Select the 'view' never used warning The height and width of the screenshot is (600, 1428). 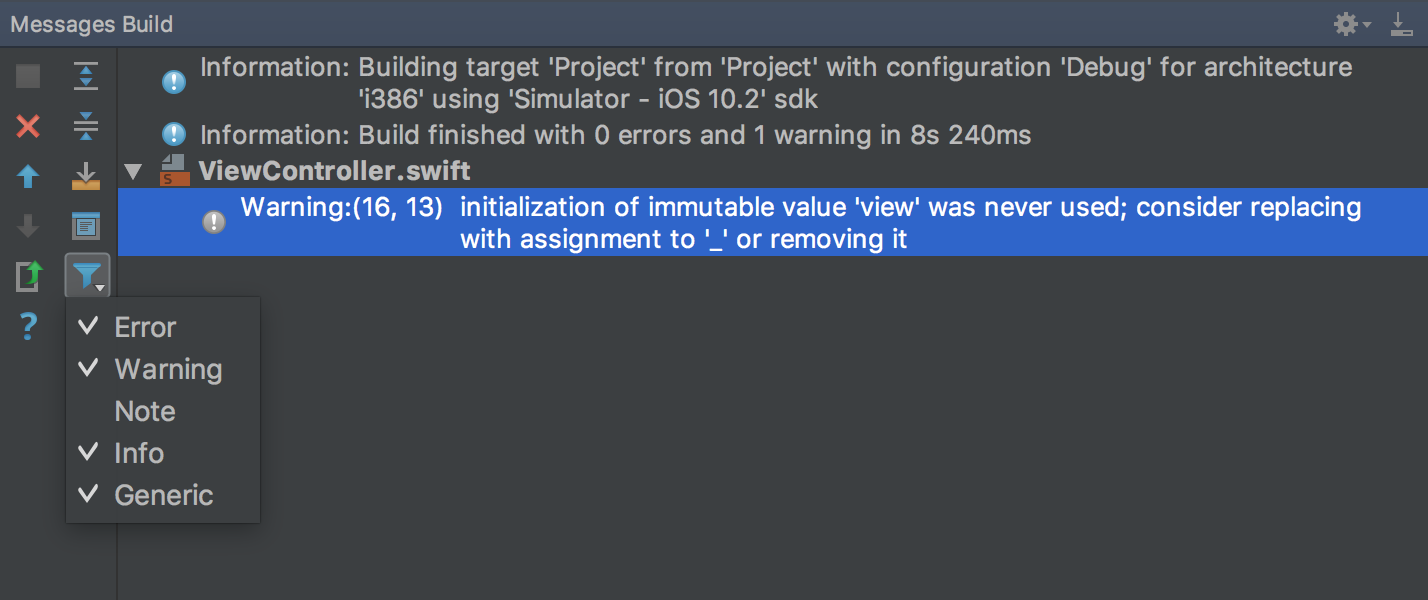click(x=772, y=223)
